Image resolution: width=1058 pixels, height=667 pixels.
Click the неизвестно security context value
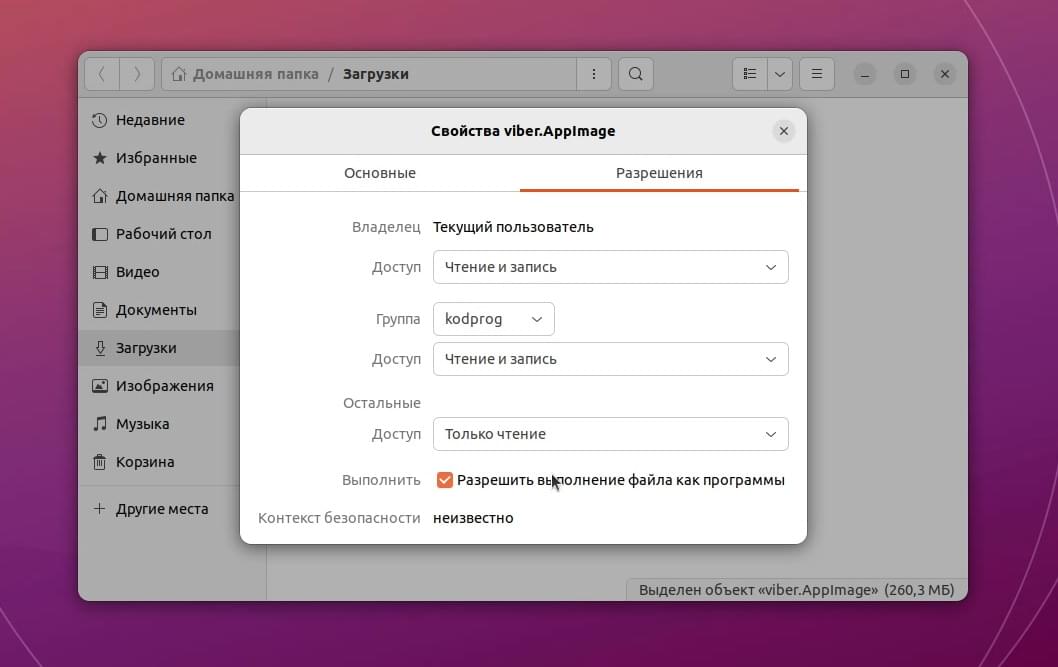coord(473,518)
